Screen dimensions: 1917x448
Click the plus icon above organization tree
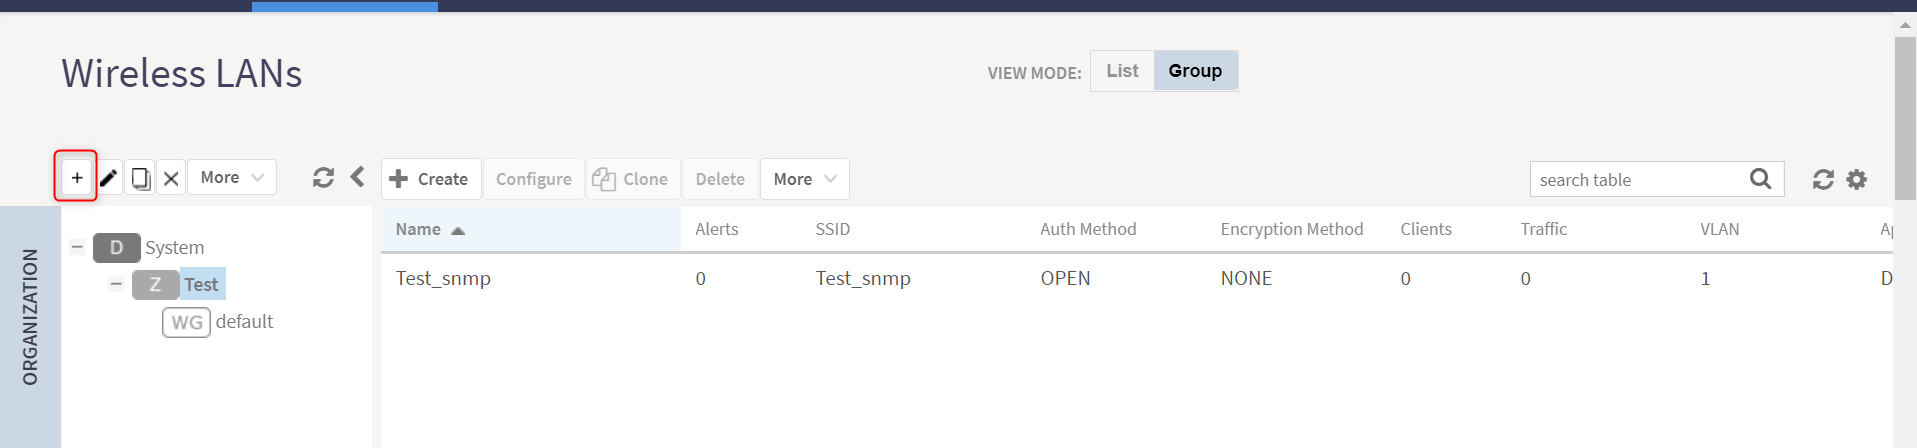click(x=77, y=178)
